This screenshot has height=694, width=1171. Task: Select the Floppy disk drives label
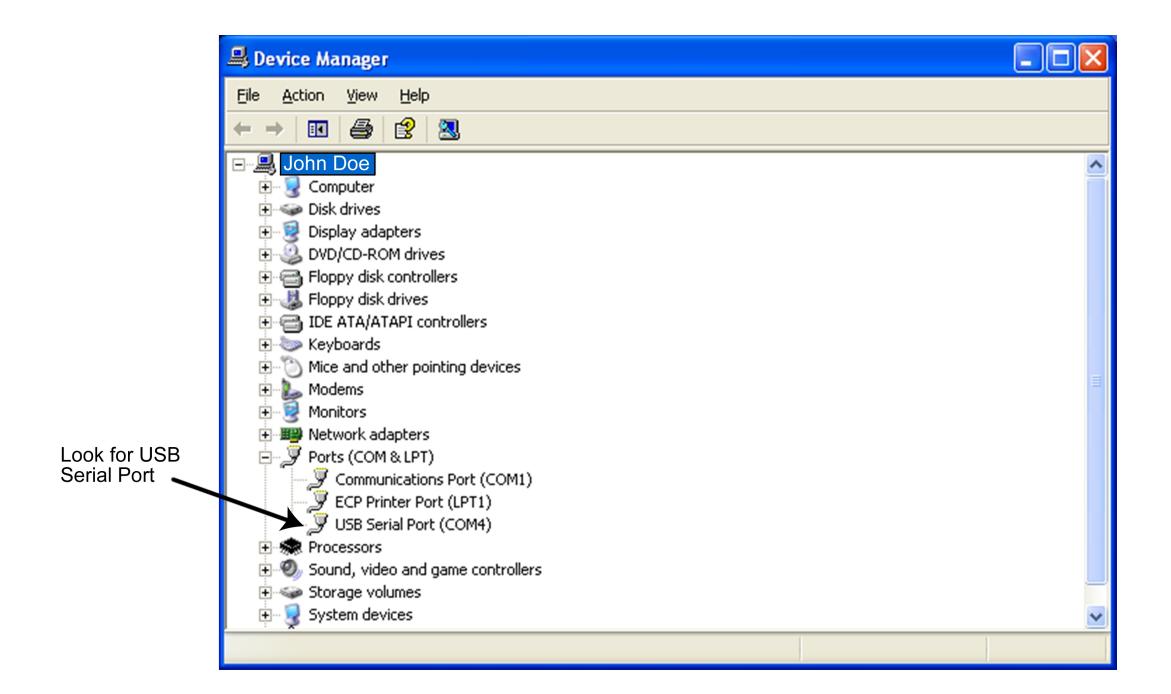[367, 300]
